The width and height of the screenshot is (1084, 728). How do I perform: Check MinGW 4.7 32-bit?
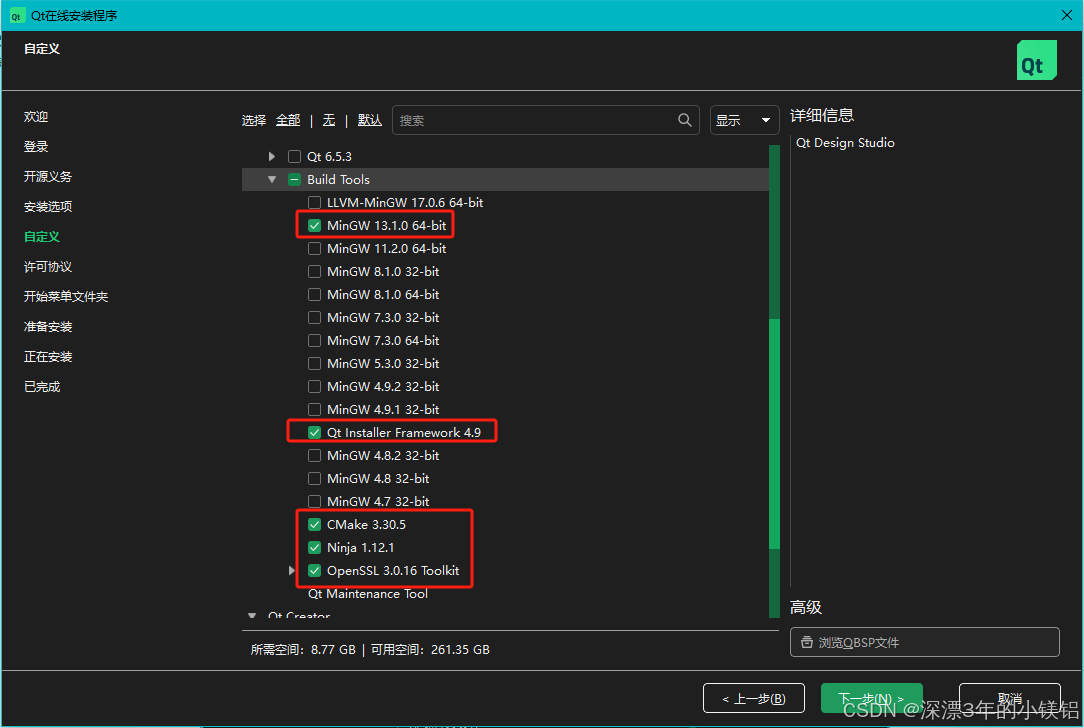[x=315, y=501]
